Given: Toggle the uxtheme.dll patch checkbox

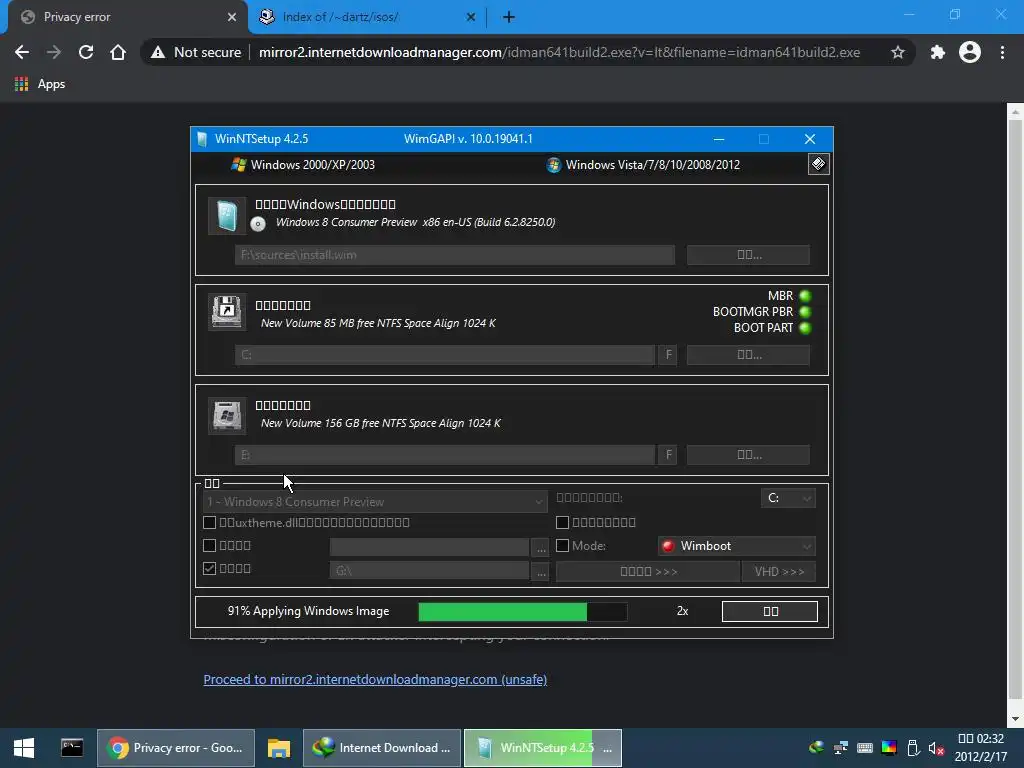Looking at the screenshot, I should [210, 522].
